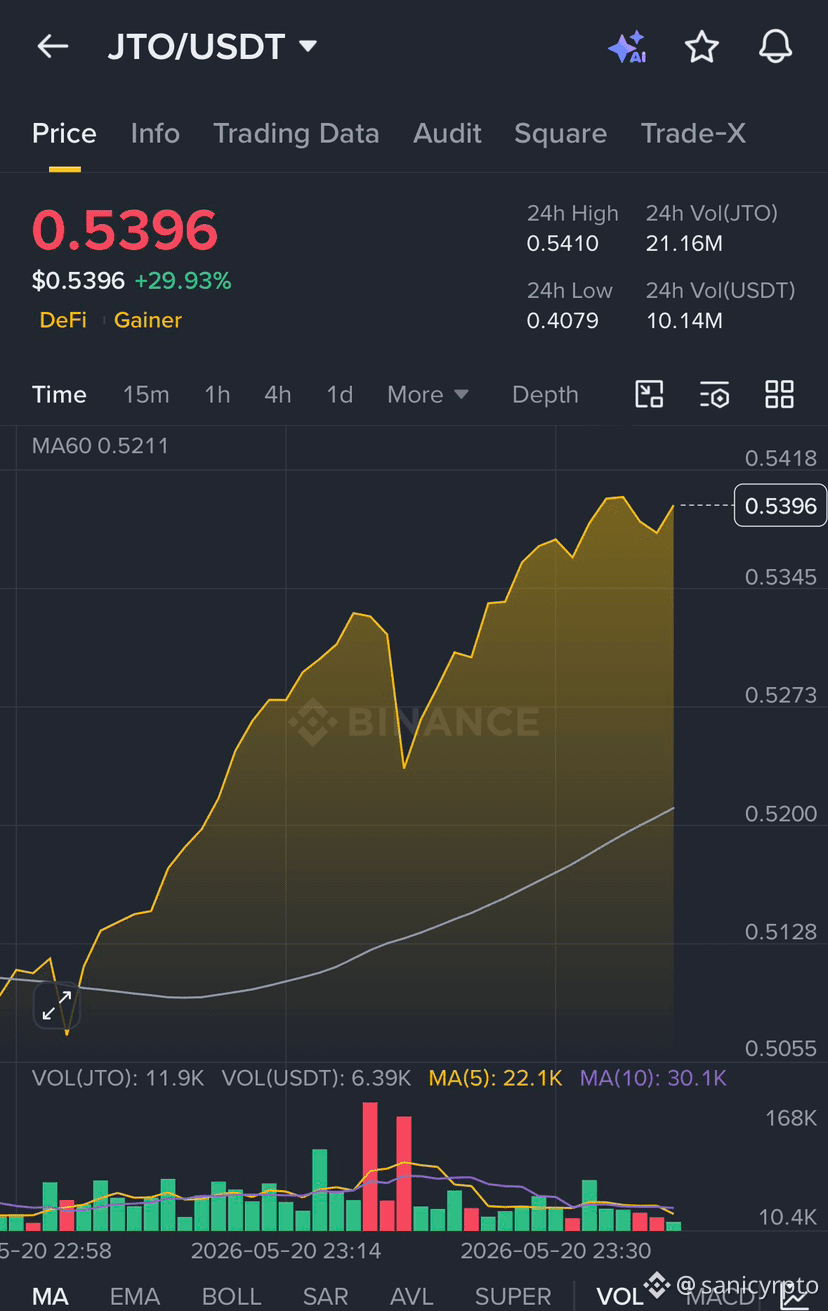Tap the DeFi tag
The width and height of the screenshot is (828, 1311).
click(x=63, y=320)
